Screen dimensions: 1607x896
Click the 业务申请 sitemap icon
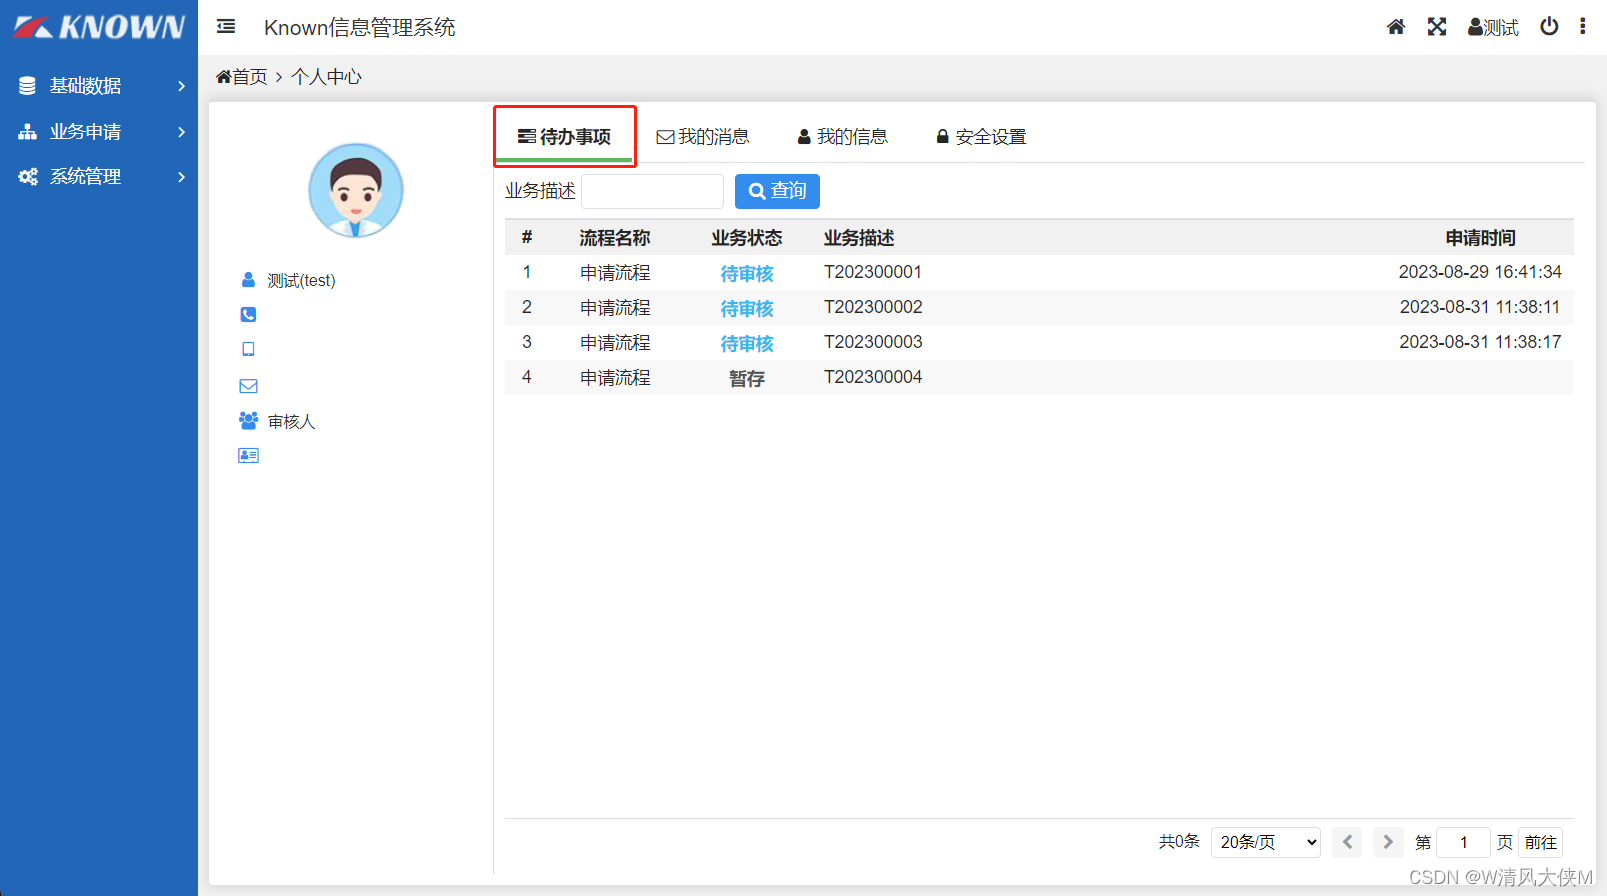pos(28,131)
